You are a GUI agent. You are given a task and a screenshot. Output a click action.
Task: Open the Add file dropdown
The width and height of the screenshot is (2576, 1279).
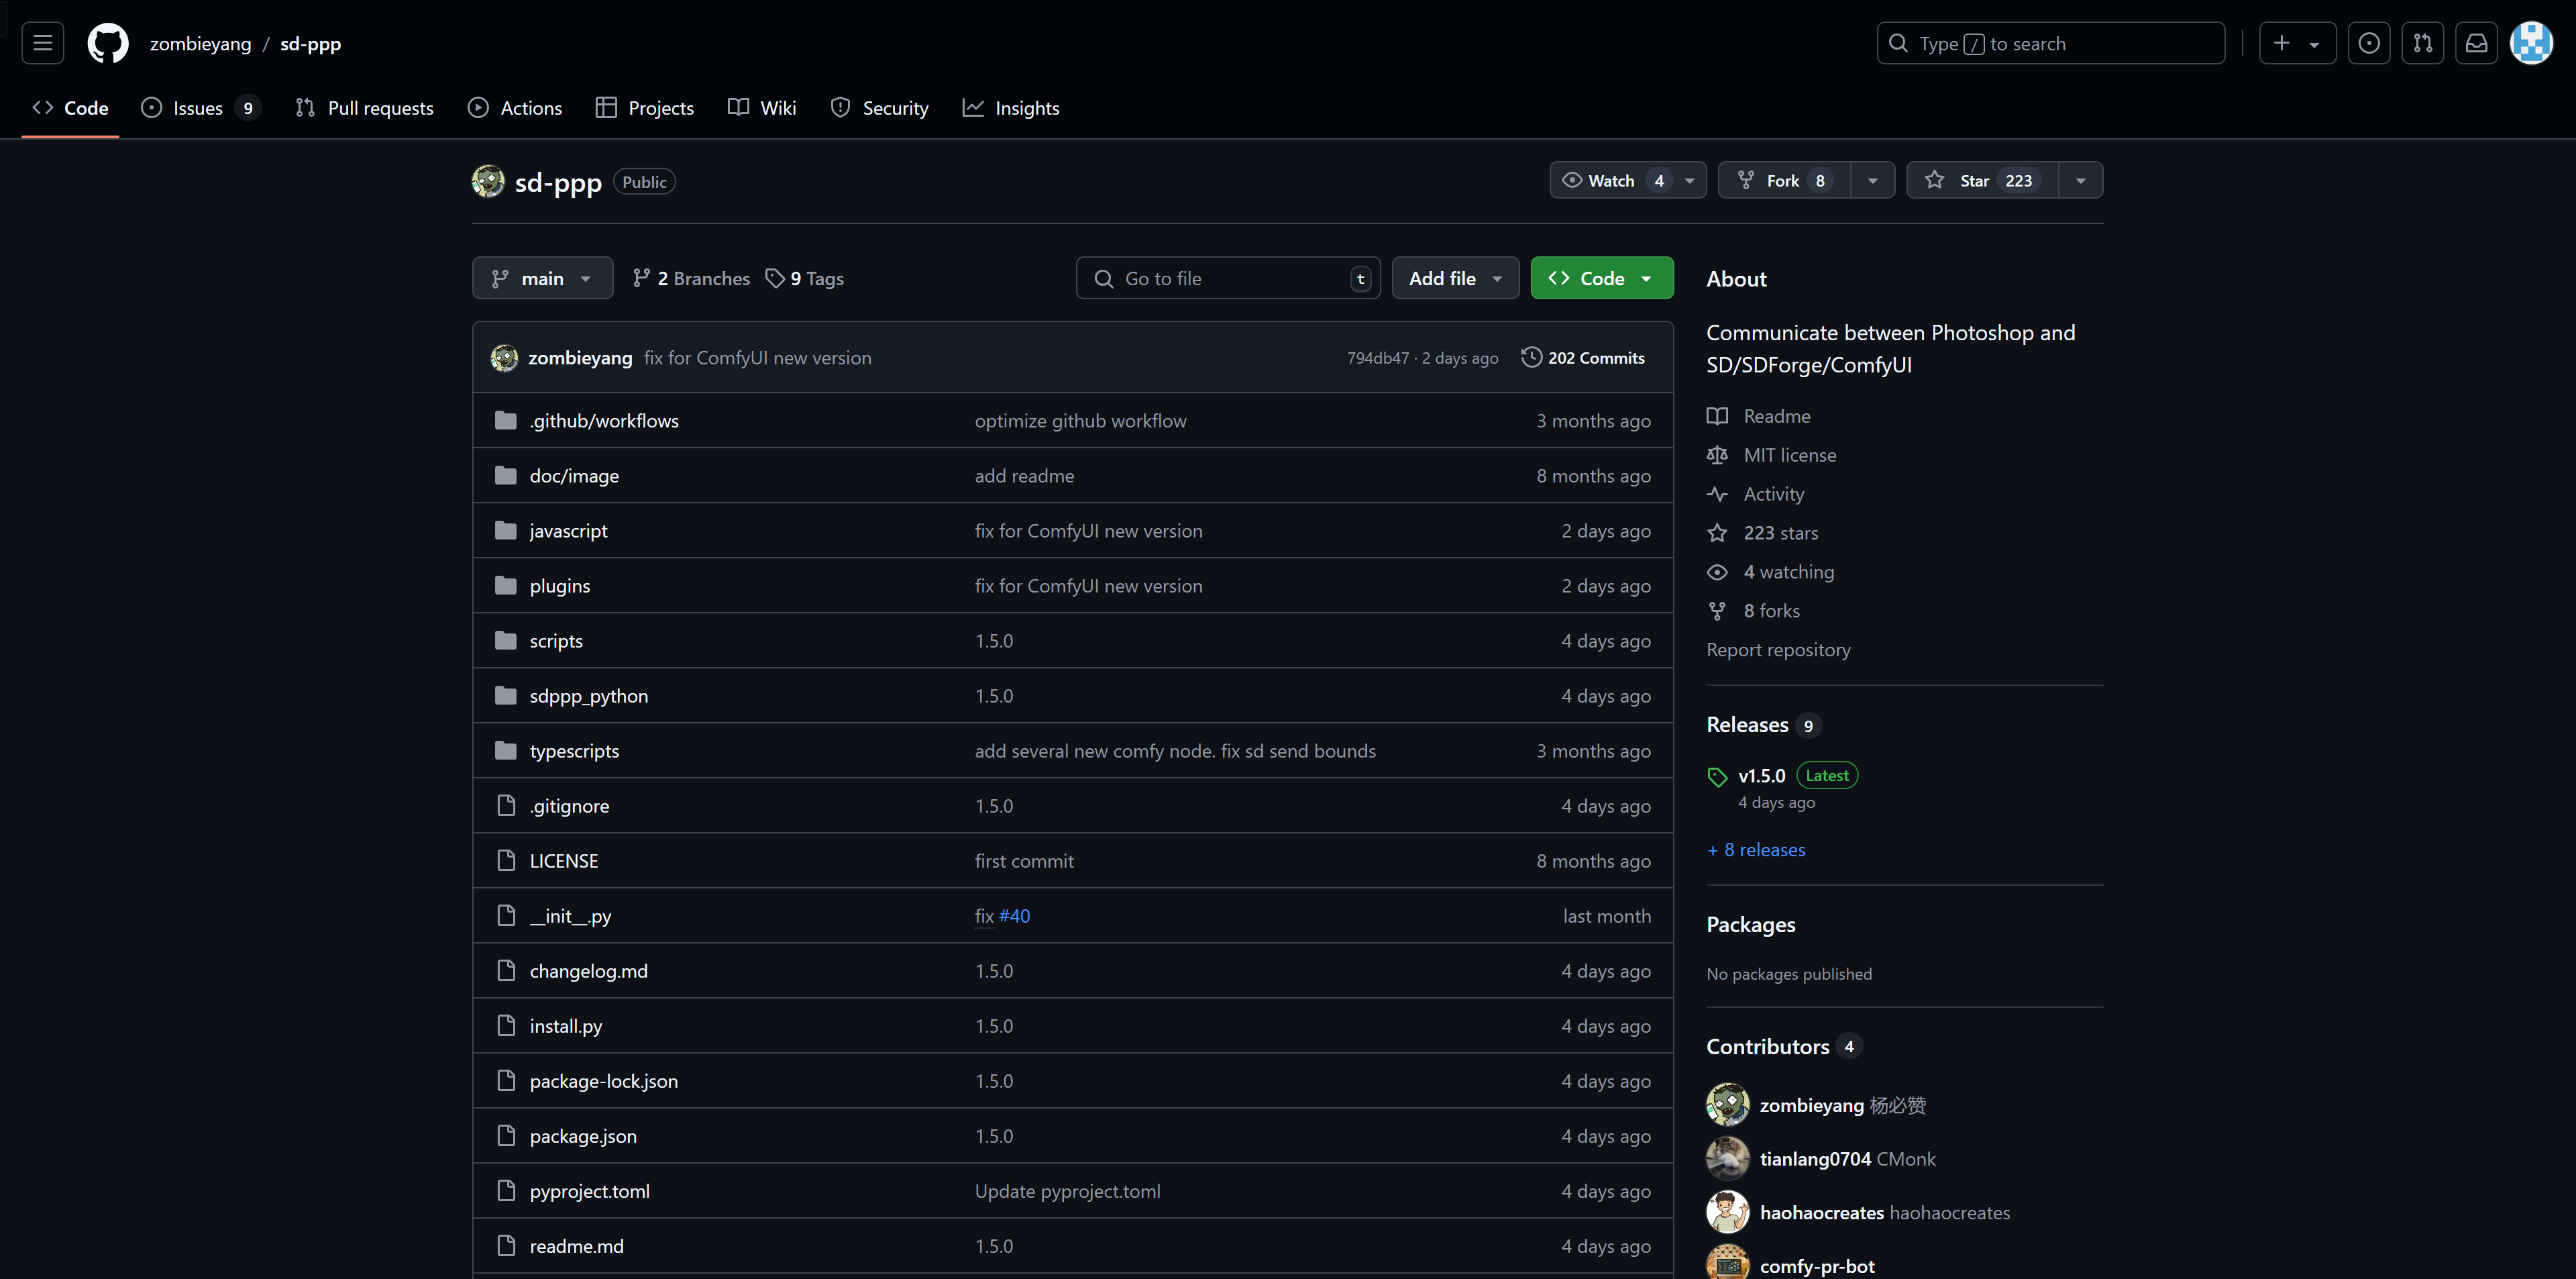(1455, 278)
